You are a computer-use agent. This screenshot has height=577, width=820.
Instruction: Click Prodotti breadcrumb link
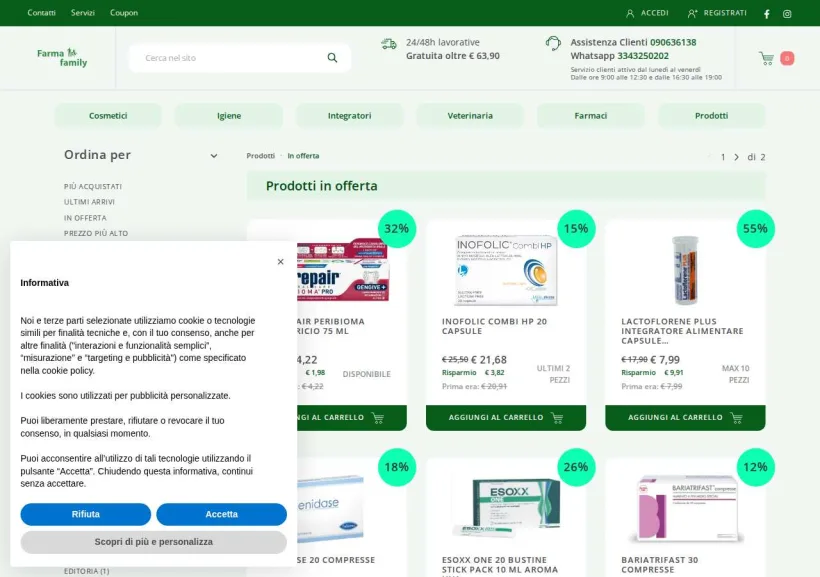[x=260, y=156]
